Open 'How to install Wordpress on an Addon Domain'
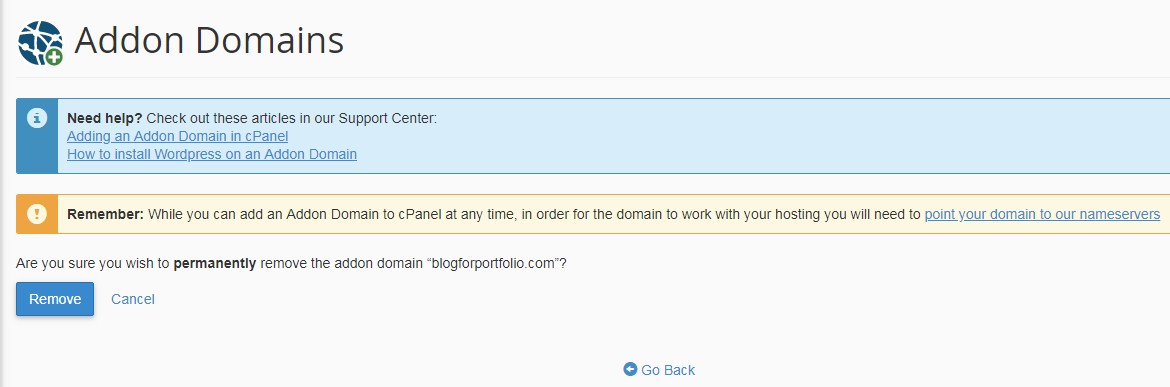The height and width of the screenshot is (387, 1170). [x=212, y=154]
